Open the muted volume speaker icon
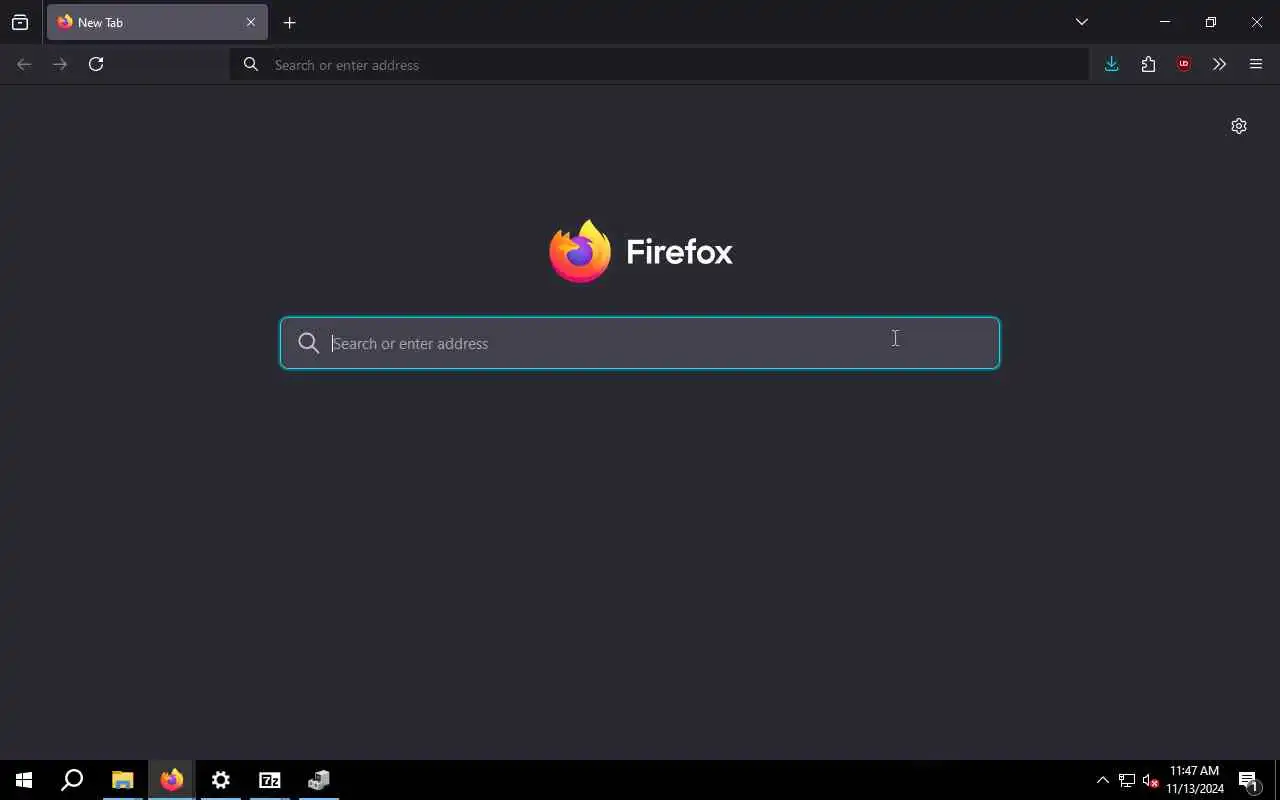Image resolution: width=1280 pixels, height=800 pixels. (1151, 780)
